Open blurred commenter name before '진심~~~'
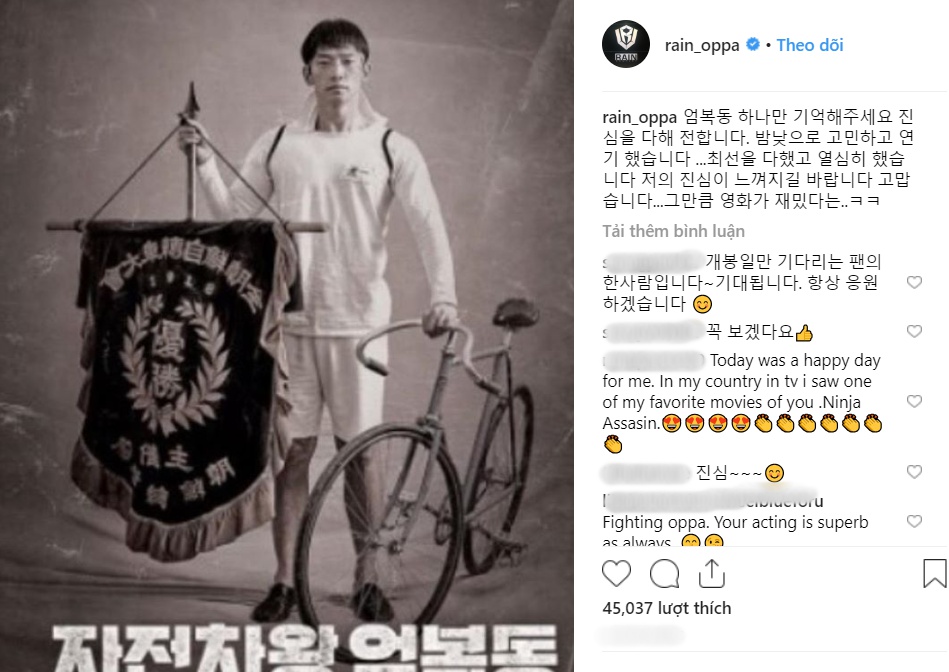This screenshot has width=949, height=672. pyautogui.click(x=646, y=473)
